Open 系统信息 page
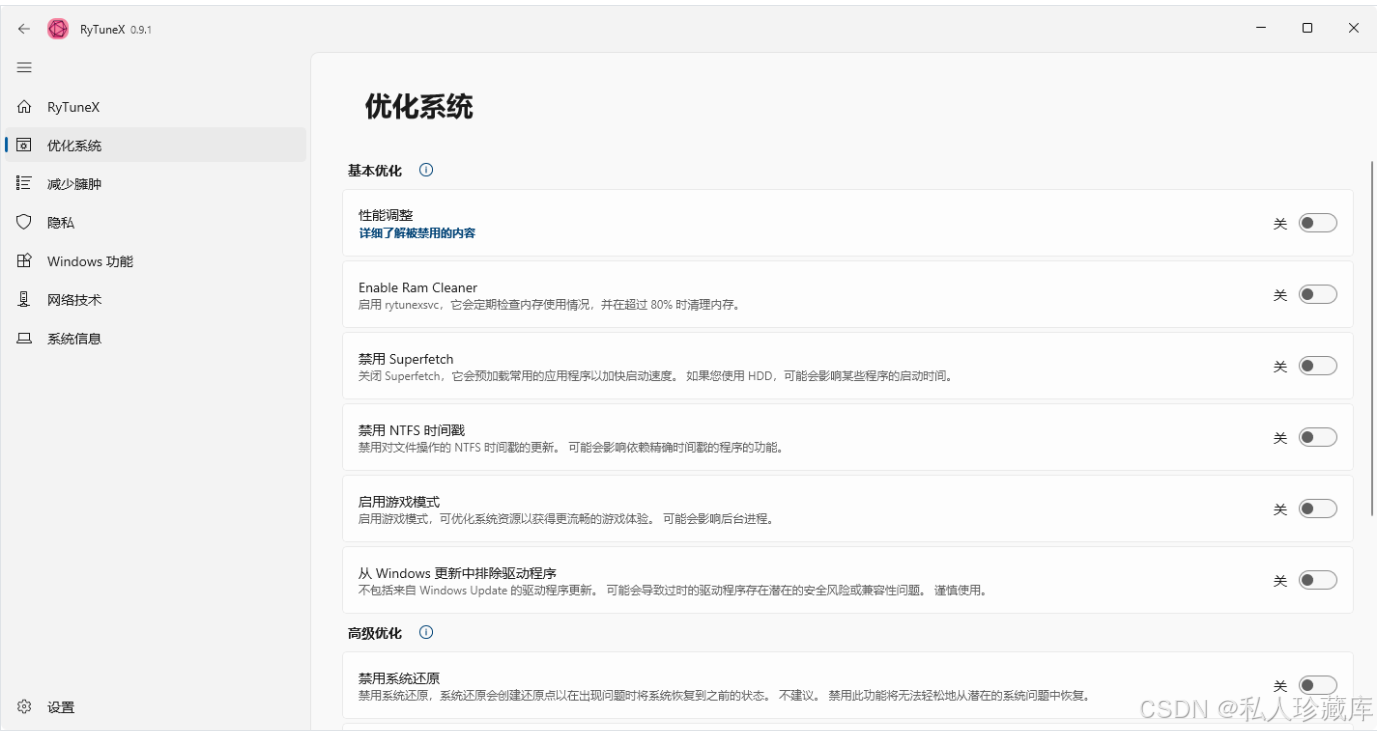Screen dimensions: 1377x732 155,339
